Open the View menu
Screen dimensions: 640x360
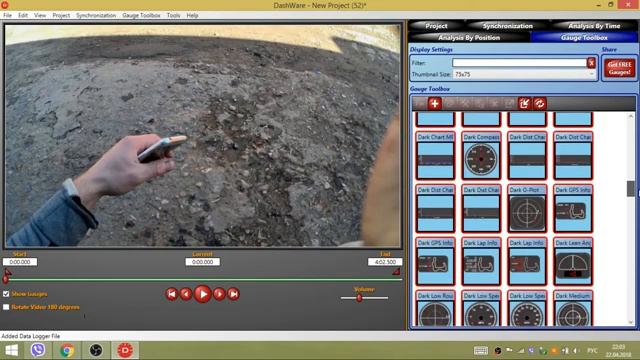(x=40, y=15)
